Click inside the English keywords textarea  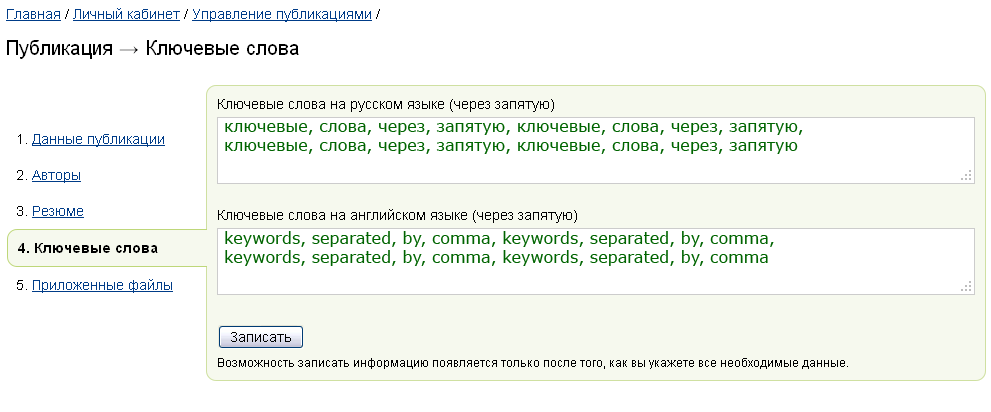coord(595,262)
